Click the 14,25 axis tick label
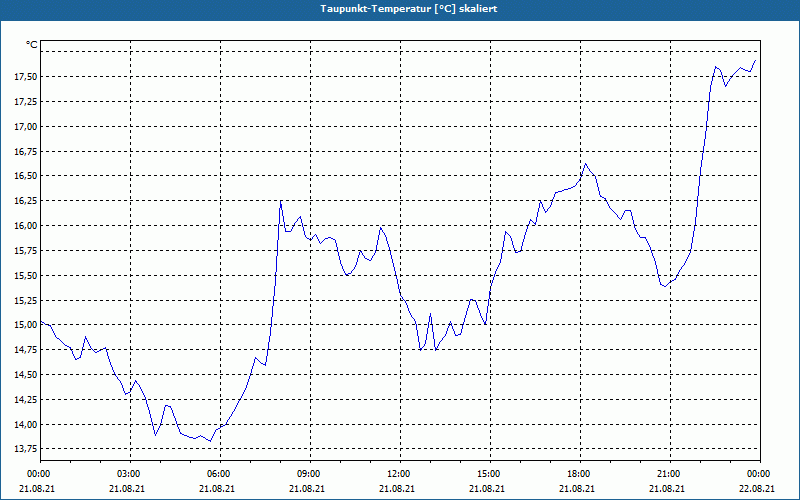This screenshot has height=500, width=800. click(x=26, y=399)
